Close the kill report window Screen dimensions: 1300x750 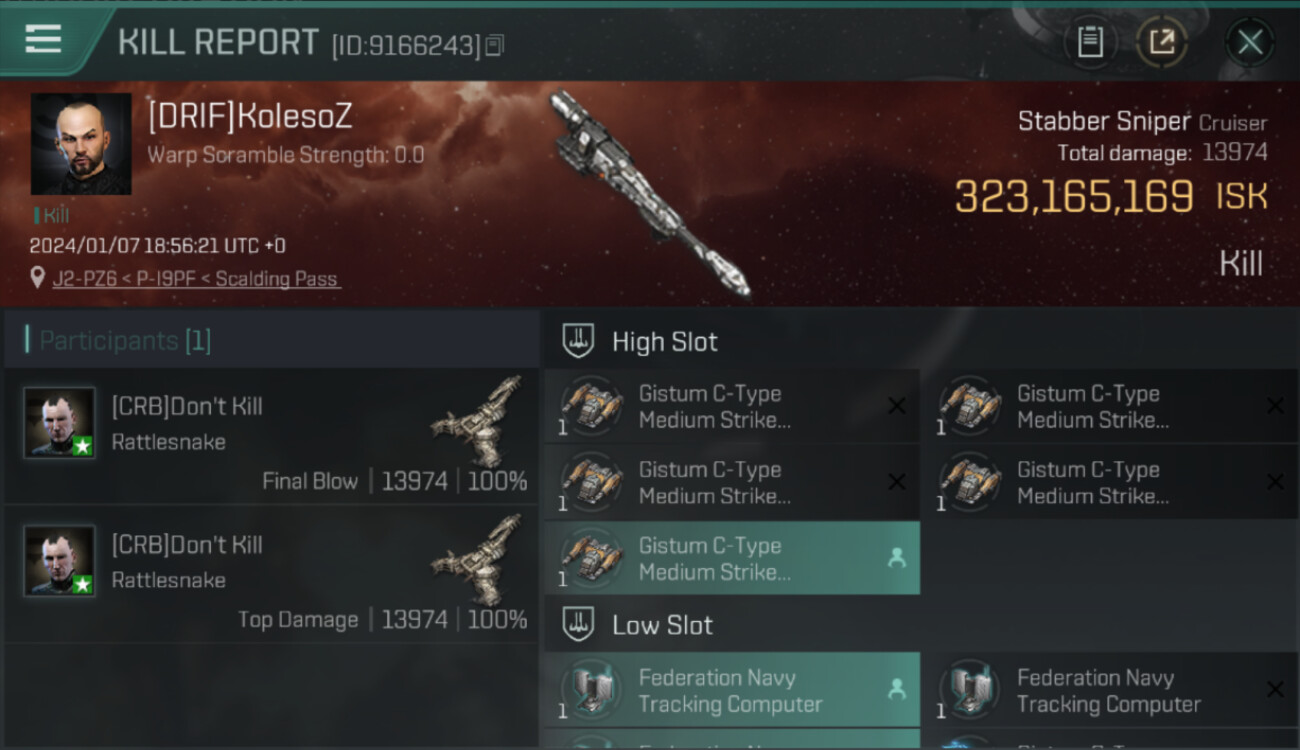click(1250, 42)
